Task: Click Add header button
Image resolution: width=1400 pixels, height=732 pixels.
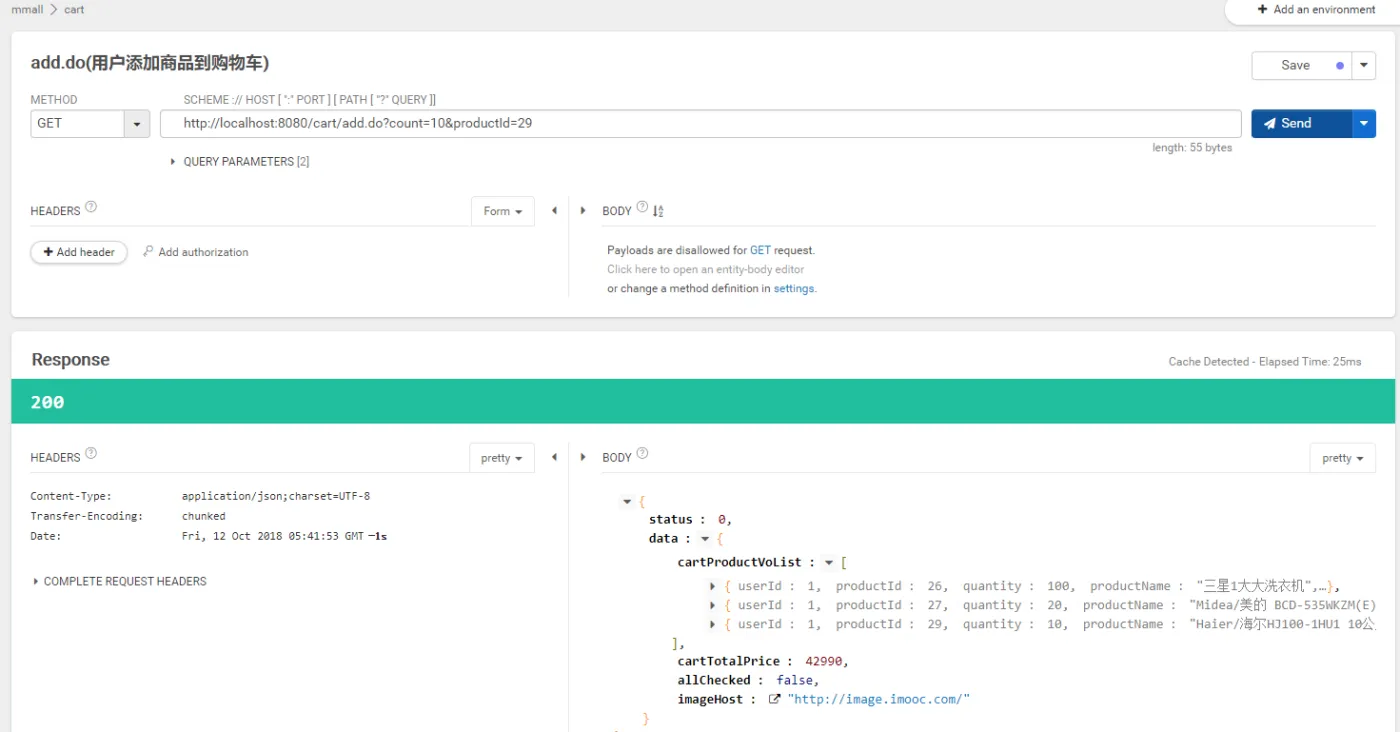Action: (x=79, y=252)
